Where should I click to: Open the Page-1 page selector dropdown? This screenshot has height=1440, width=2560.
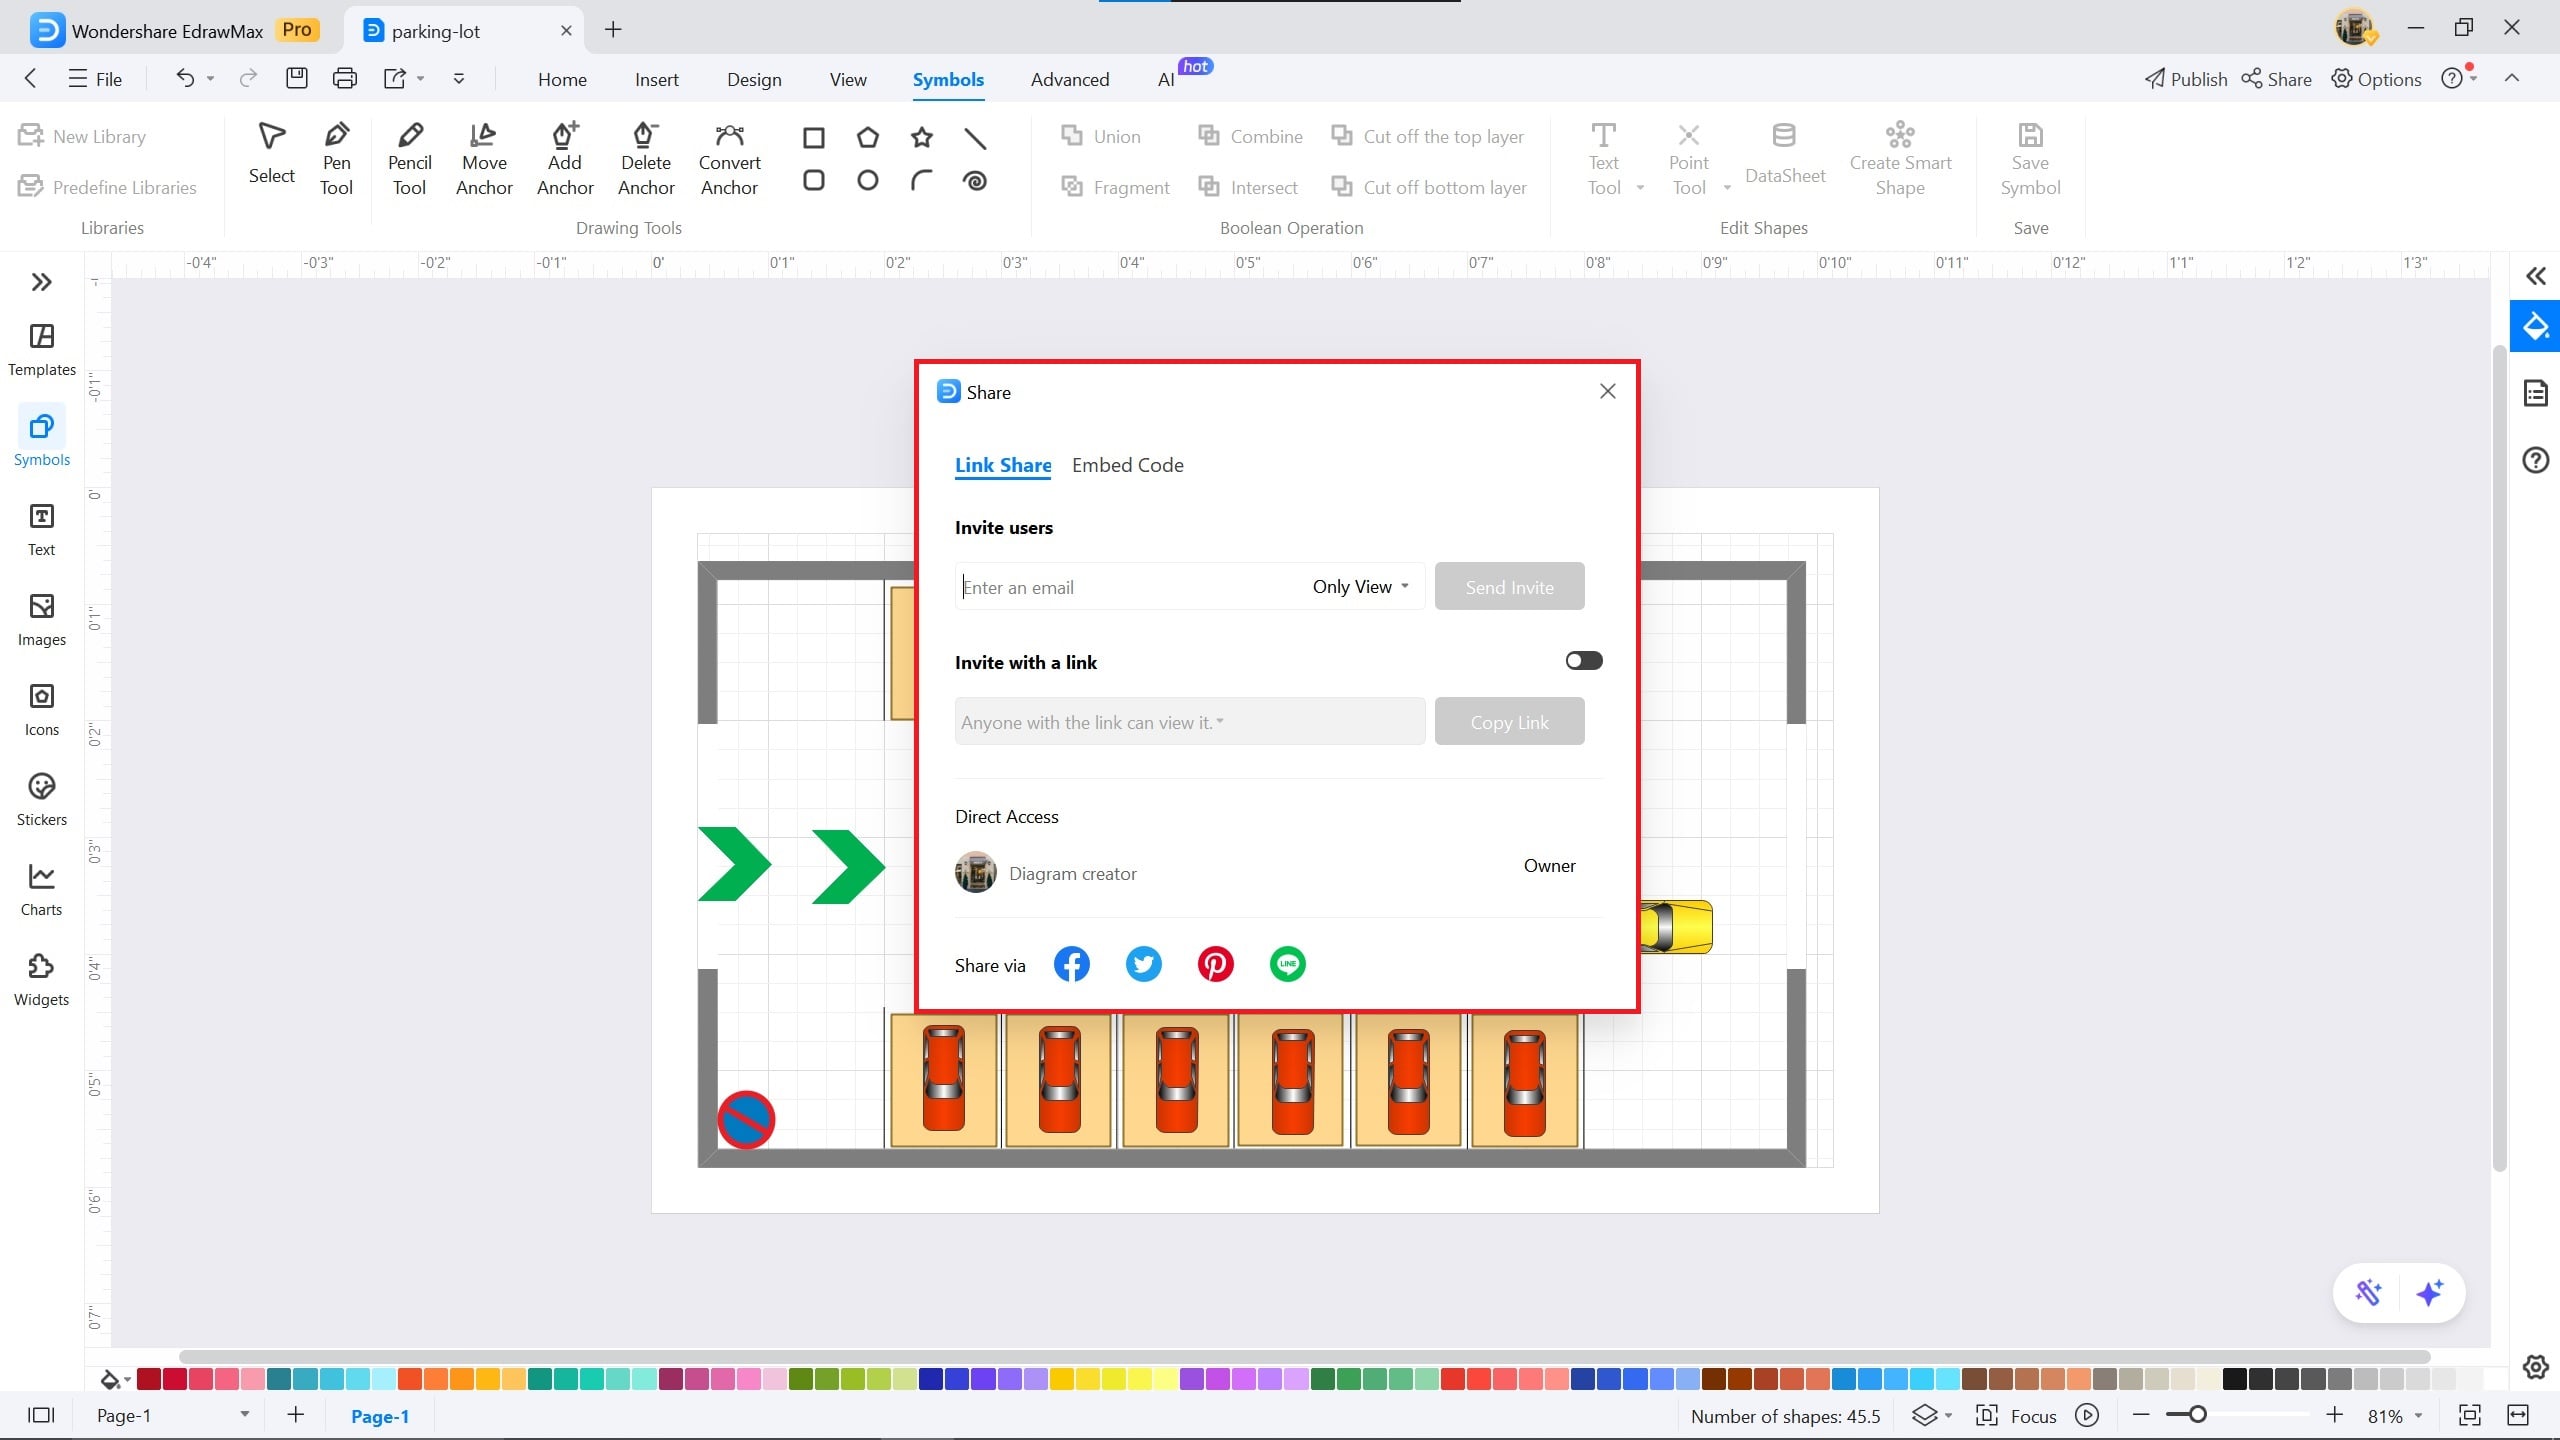(x=244, y=1414)
